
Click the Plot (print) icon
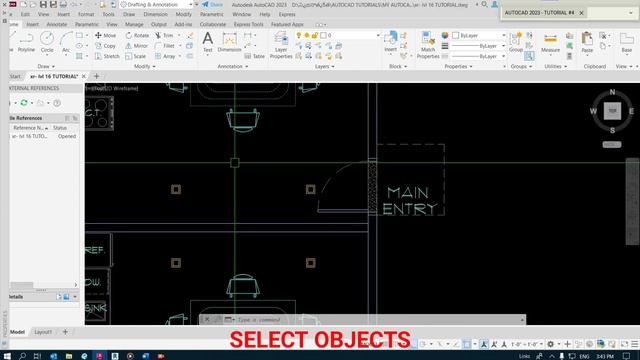pyautogui.click(x=63, y=4)
